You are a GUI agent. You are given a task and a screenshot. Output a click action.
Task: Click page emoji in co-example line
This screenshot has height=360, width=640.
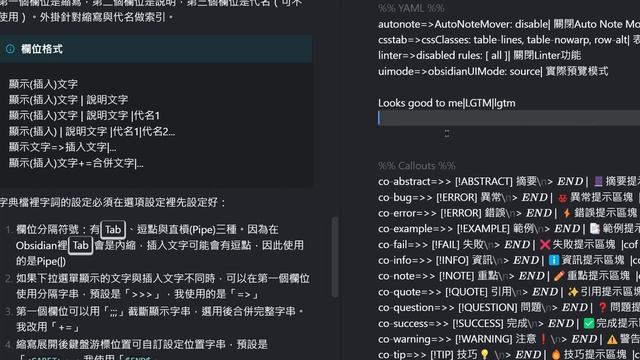(595, 229)
